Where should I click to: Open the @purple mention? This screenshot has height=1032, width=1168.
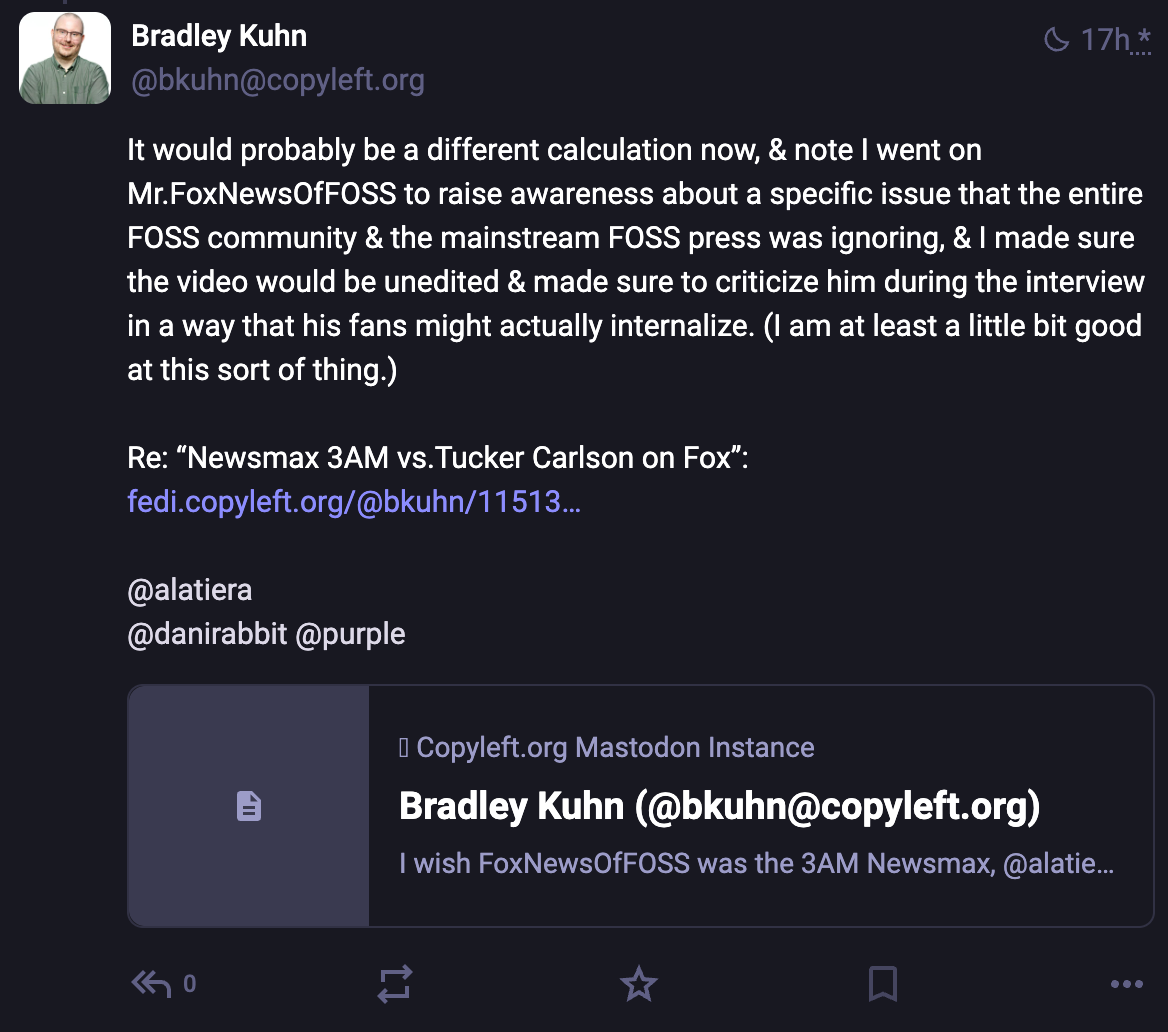[x=350, y=634]
